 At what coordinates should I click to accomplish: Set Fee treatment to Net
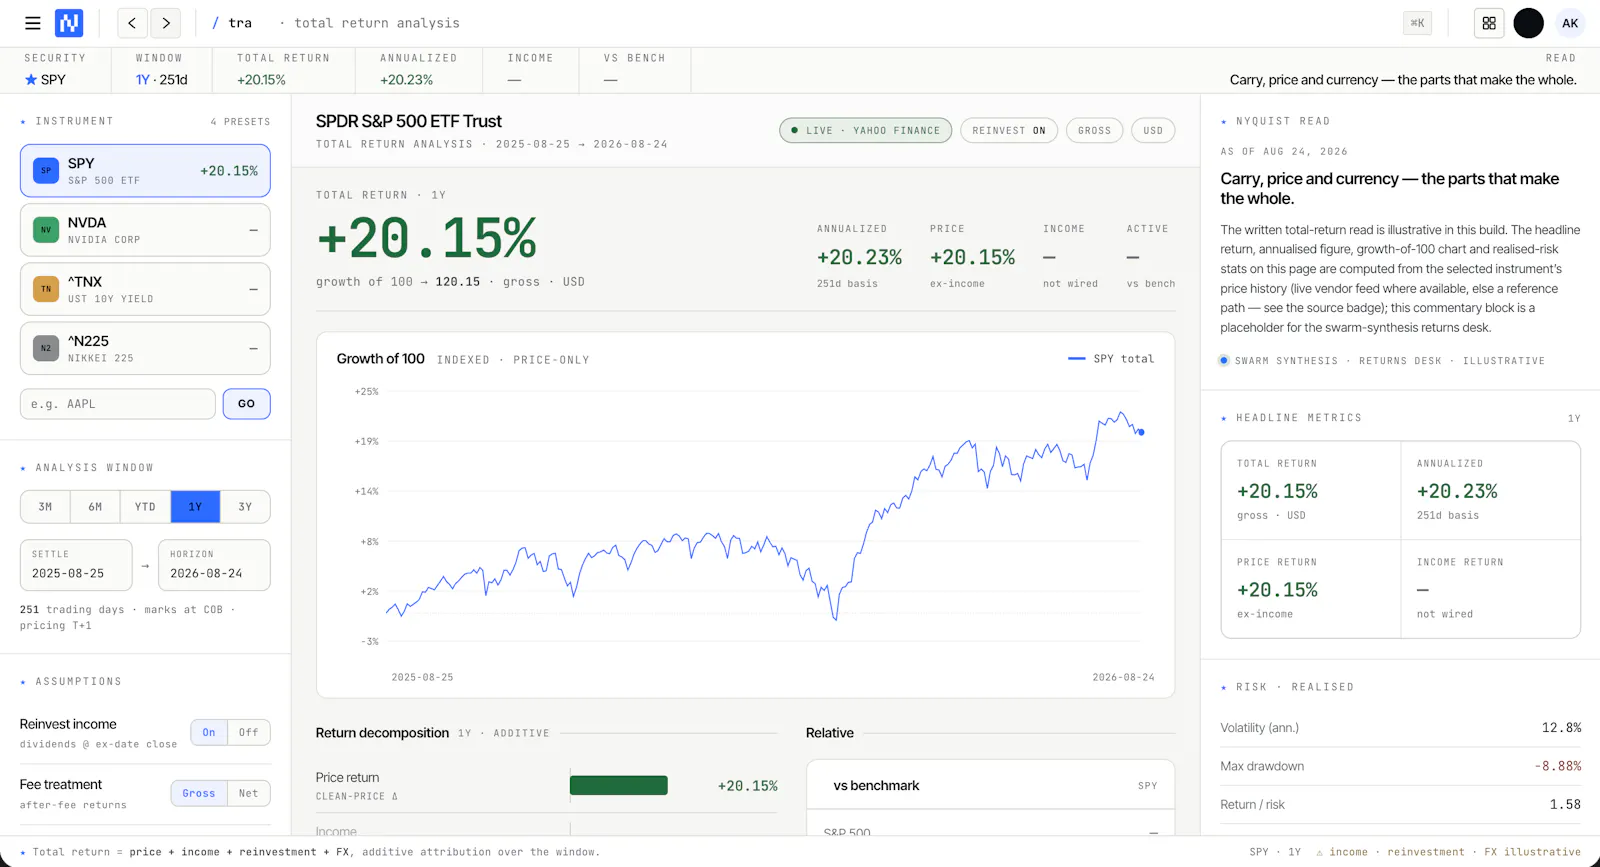coord(249,794)
